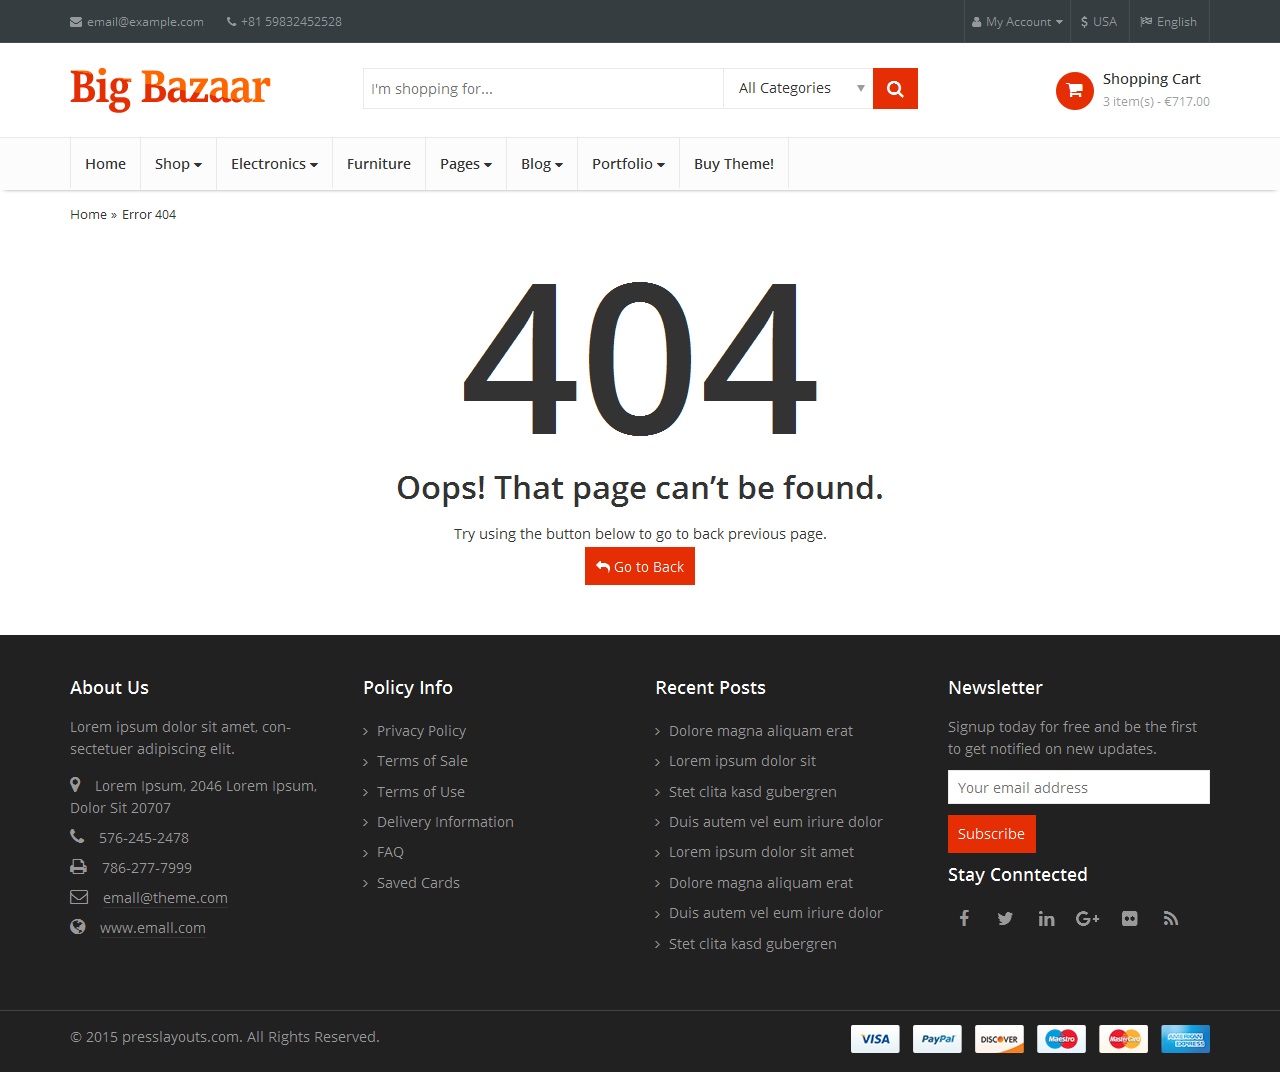1280x1072 pixels.
Task: Open the All Categories dropdown
Action: pyautogui.click(x=797, y=88)
